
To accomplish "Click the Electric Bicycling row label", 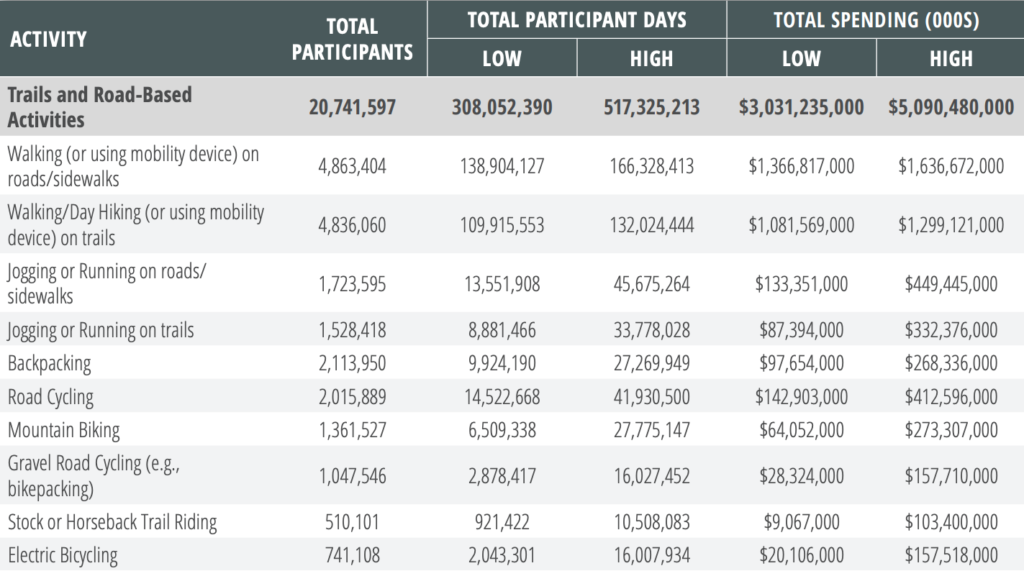I will [x=63, y=555].
